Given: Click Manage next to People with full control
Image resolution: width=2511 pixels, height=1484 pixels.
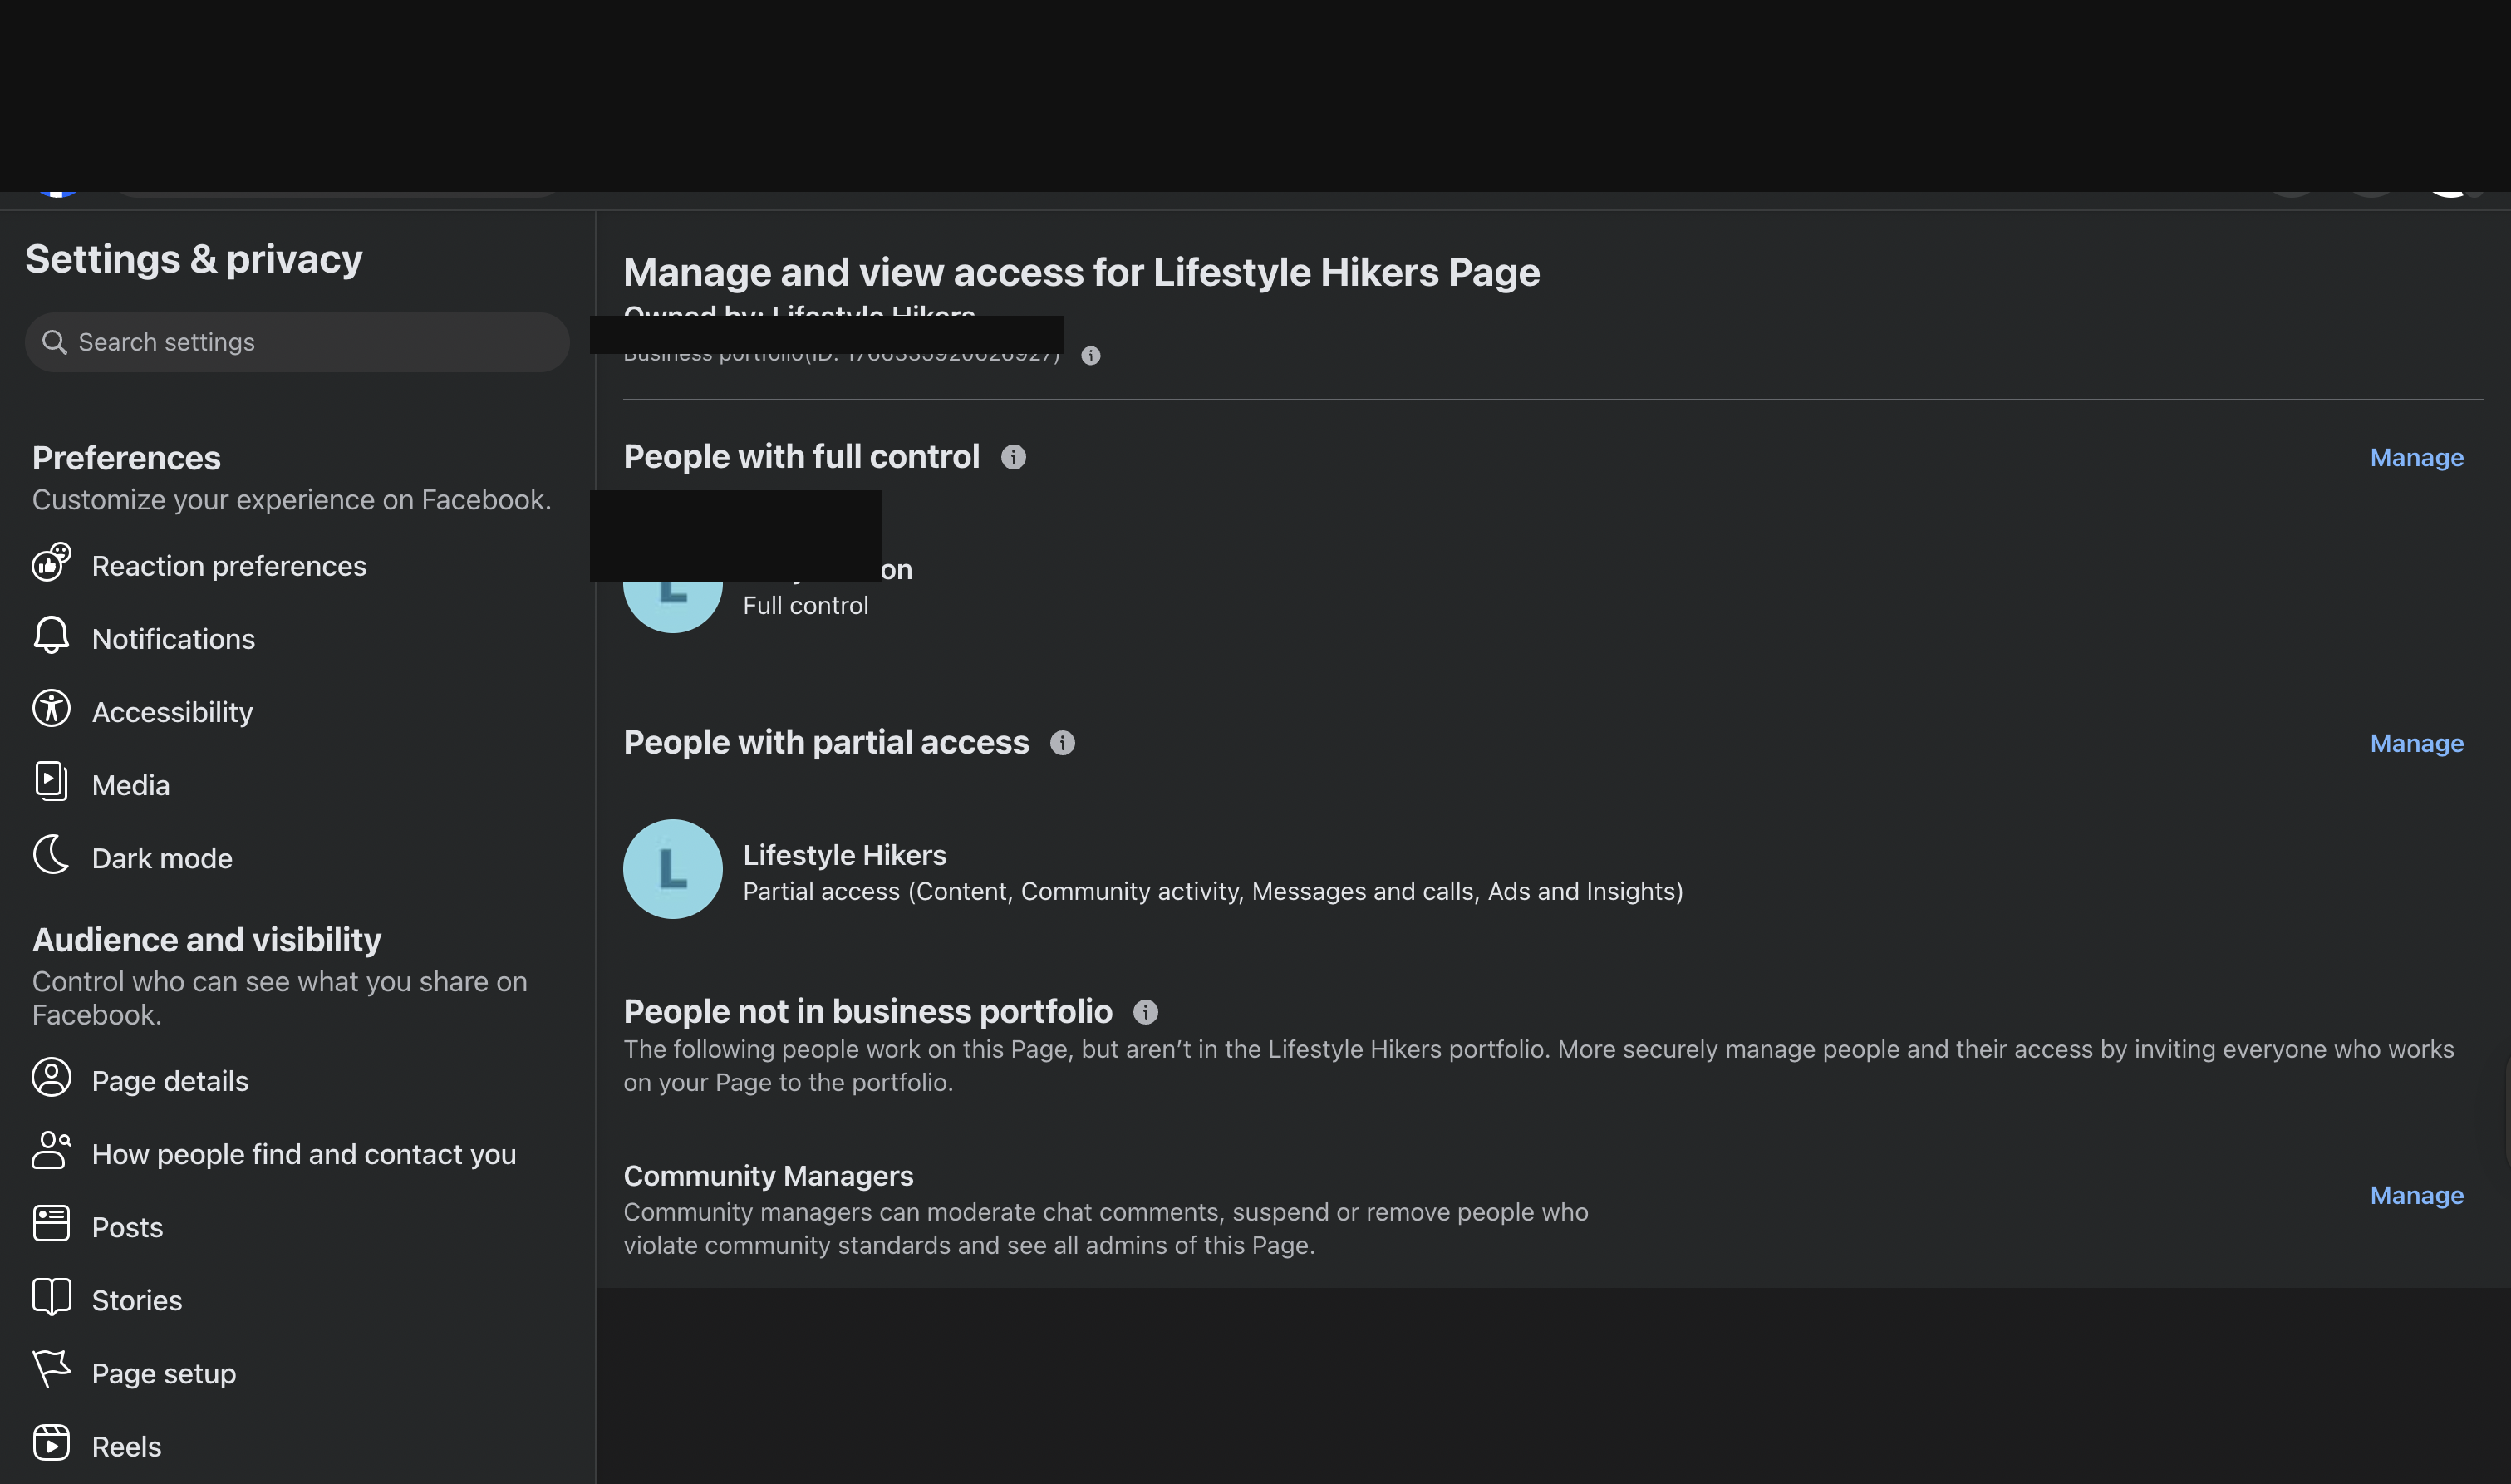Looking at the screenshot, I should 2415,457.
